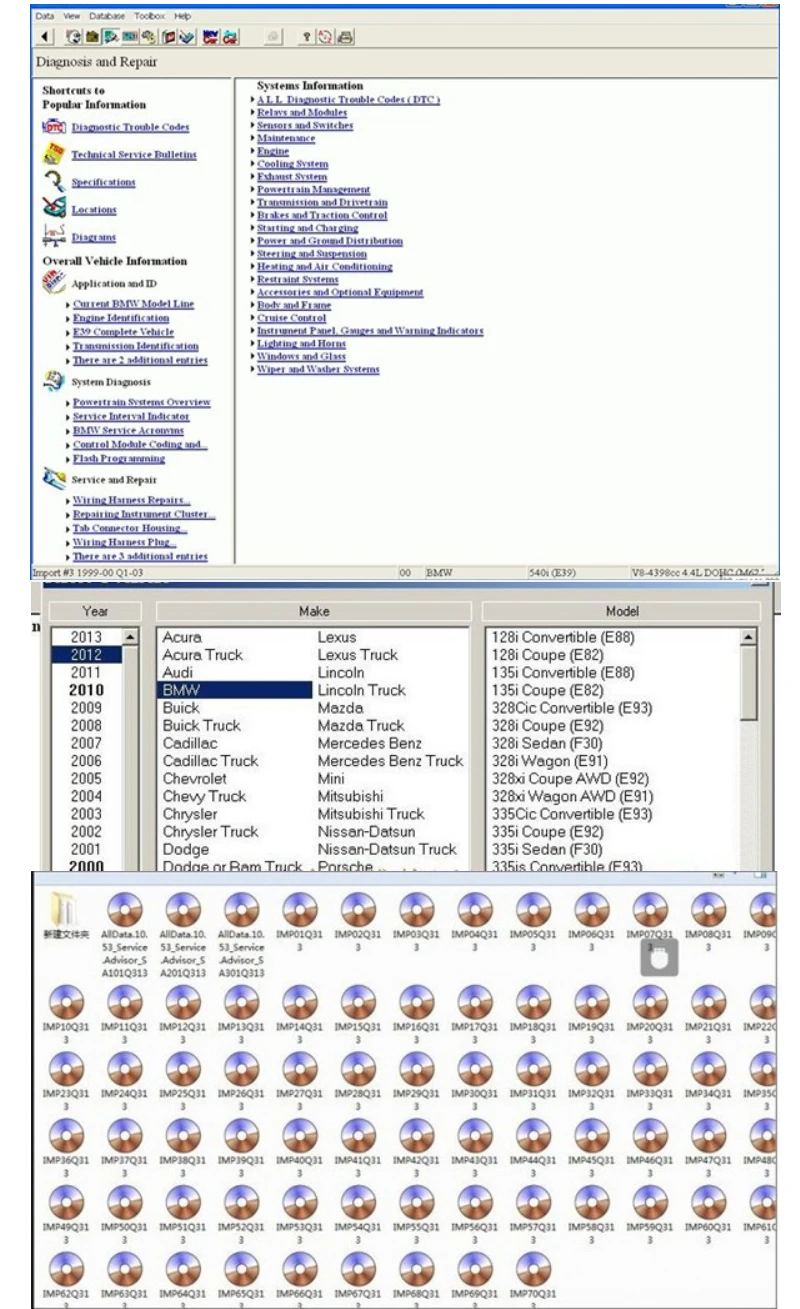Select Cadillac Truck in the Make list
800x1309 pixels.
(211, 761)
